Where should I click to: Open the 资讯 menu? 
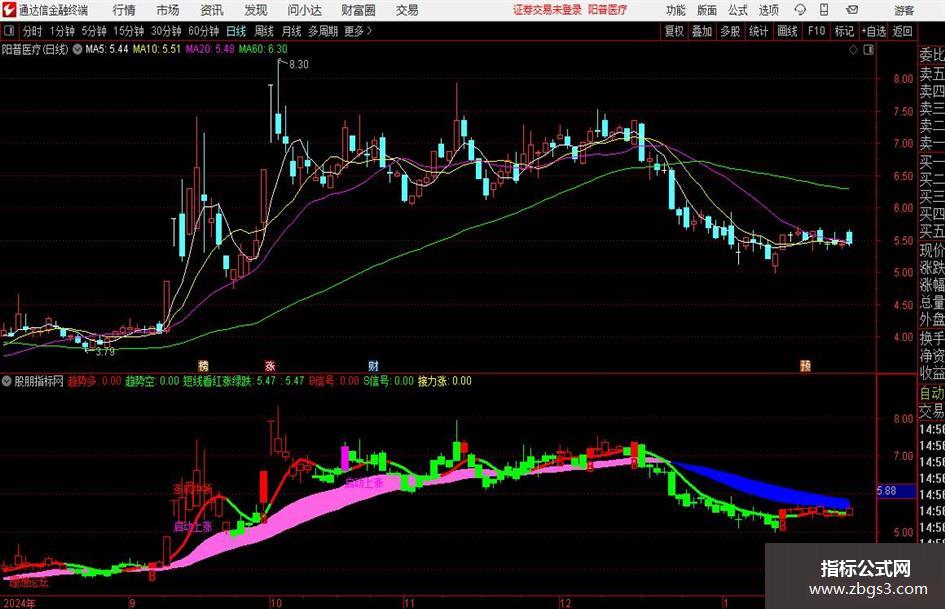[x=212, y=10]
